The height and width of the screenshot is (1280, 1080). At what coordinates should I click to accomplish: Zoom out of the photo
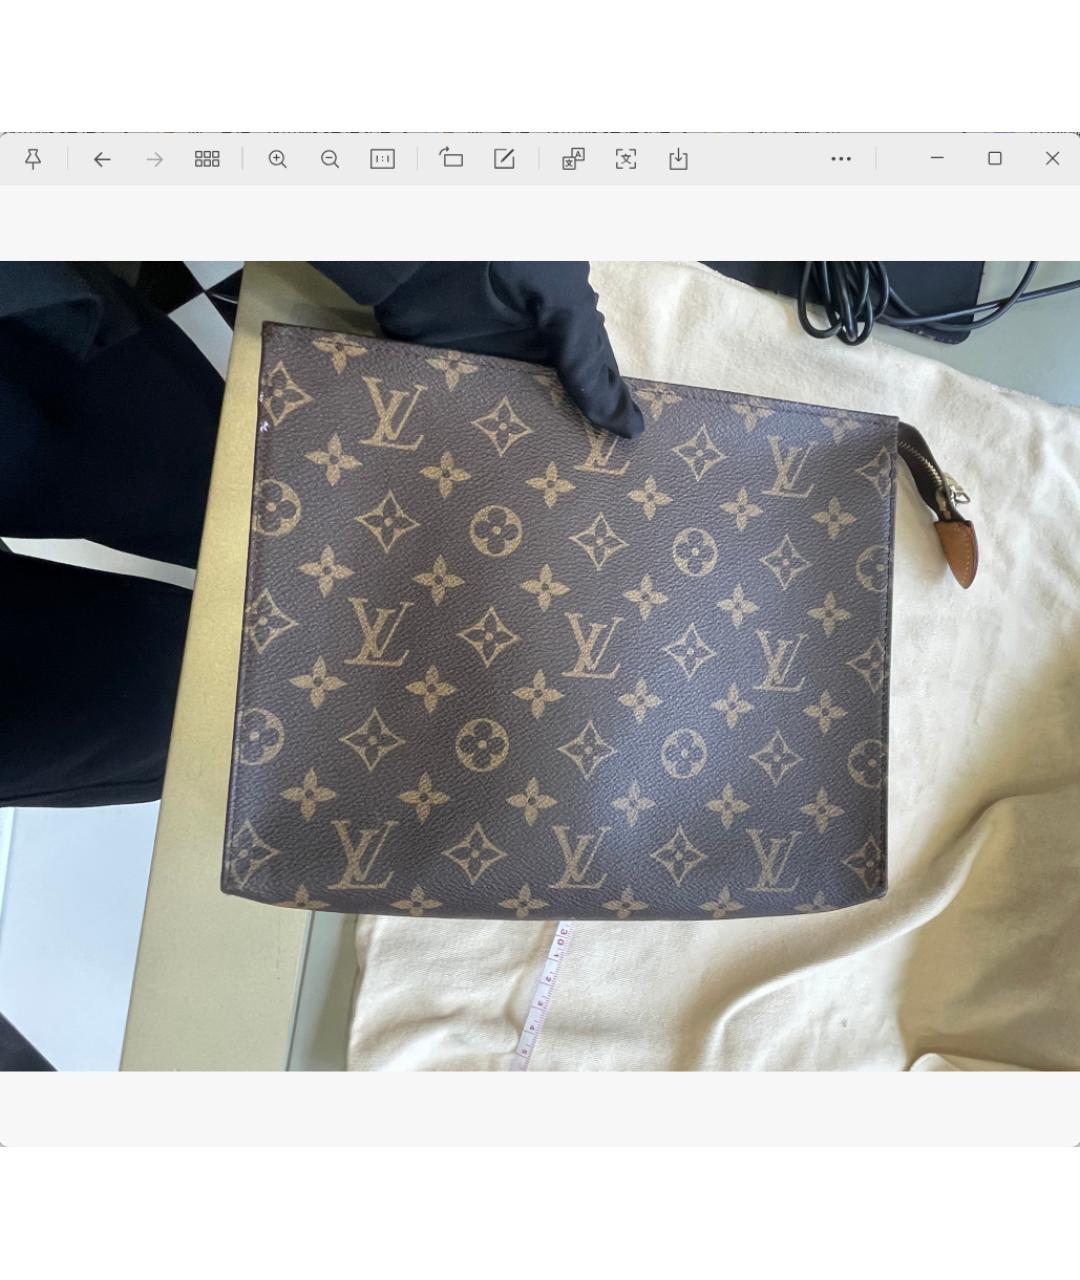click(330, 159)
